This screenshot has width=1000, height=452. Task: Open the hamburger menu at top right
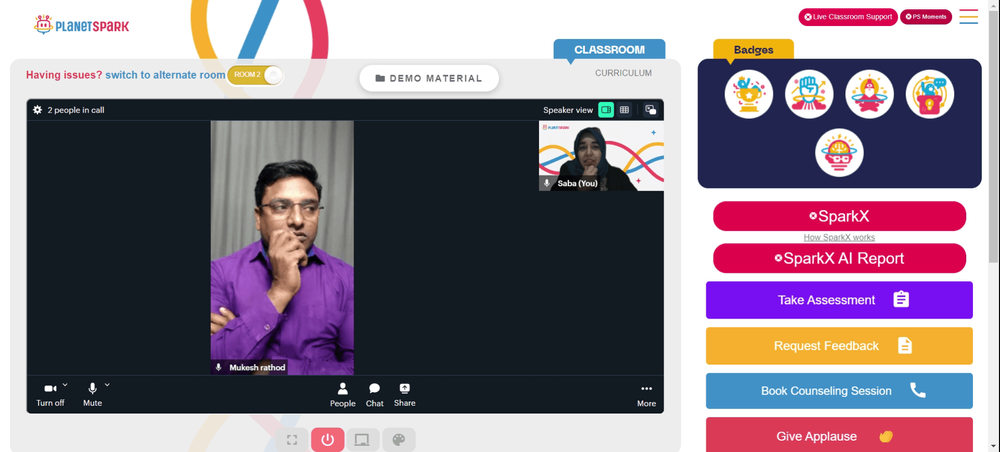pyautogui.click(x=968, y=17)
